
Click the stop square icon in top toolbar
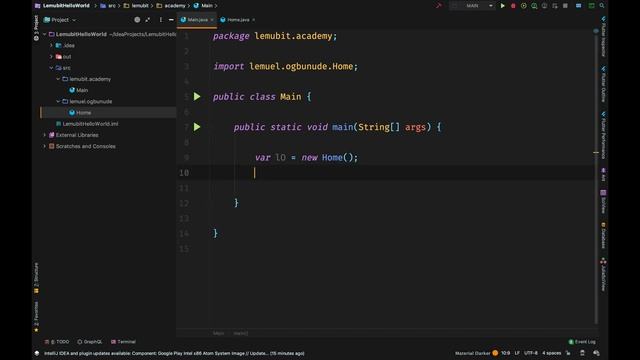[565, 6]
